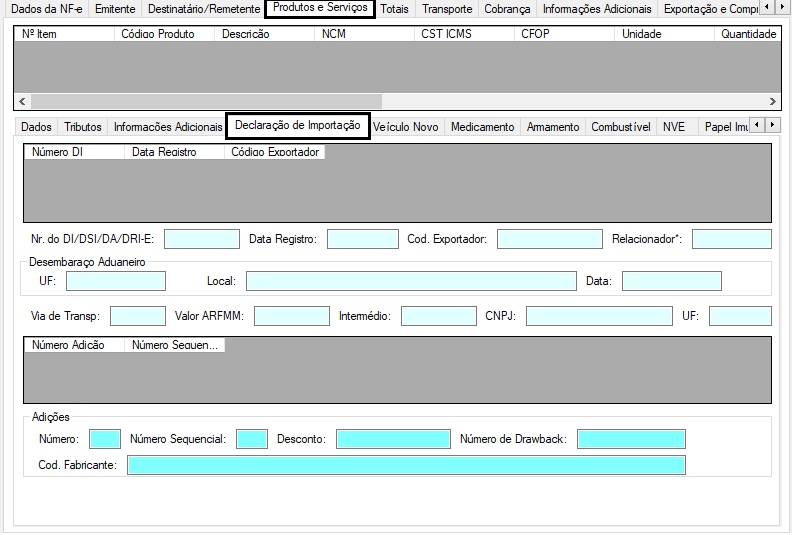Open top-level Informações Adicionais tab
Viewport: 792px width, 535px height.
pos(597,9)
